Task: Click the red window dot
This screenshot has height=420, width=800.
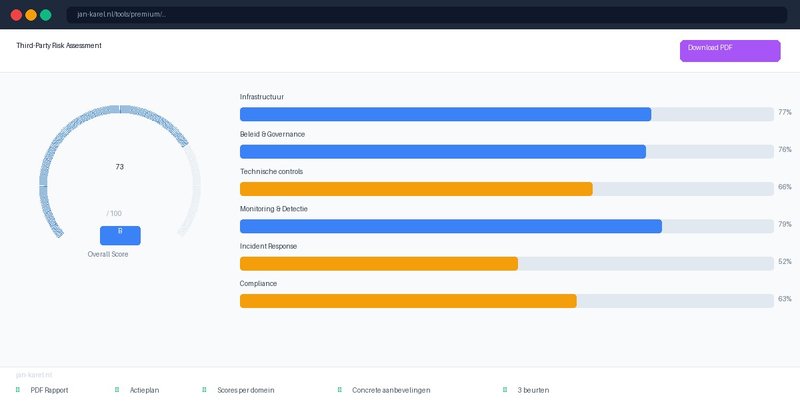Action: click(x=16, y=15)
